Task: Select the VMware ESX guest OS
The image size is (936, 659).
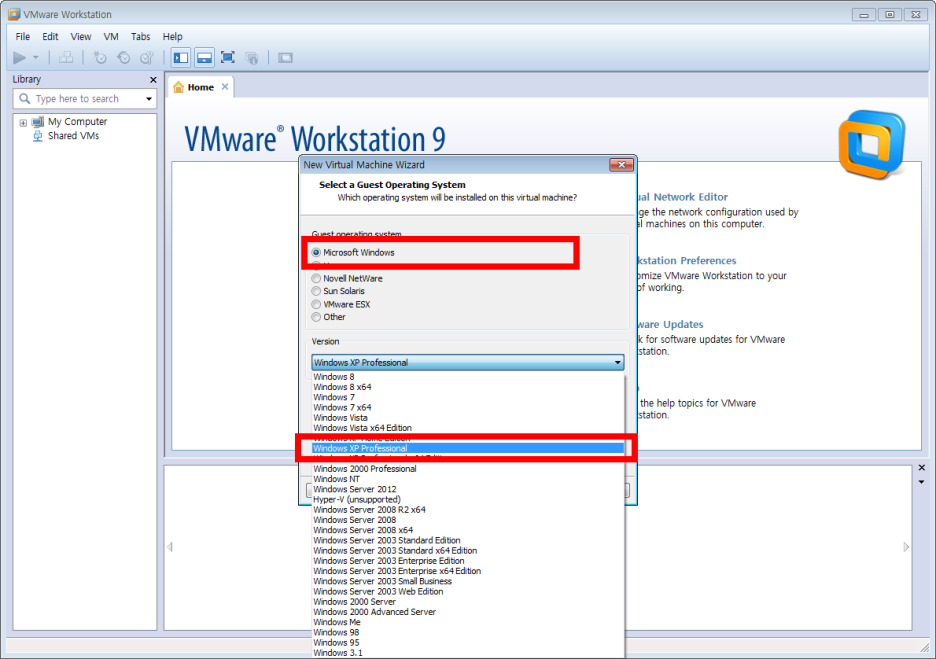Action: [x=318, y=304]
